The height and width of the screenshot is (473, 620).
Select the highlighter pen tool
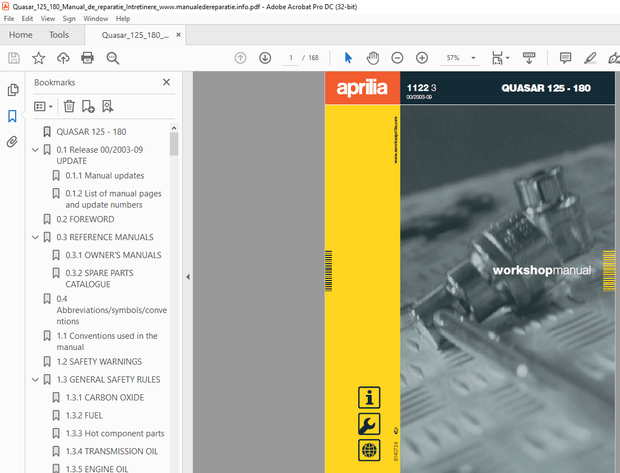click(x=590, y=58)
